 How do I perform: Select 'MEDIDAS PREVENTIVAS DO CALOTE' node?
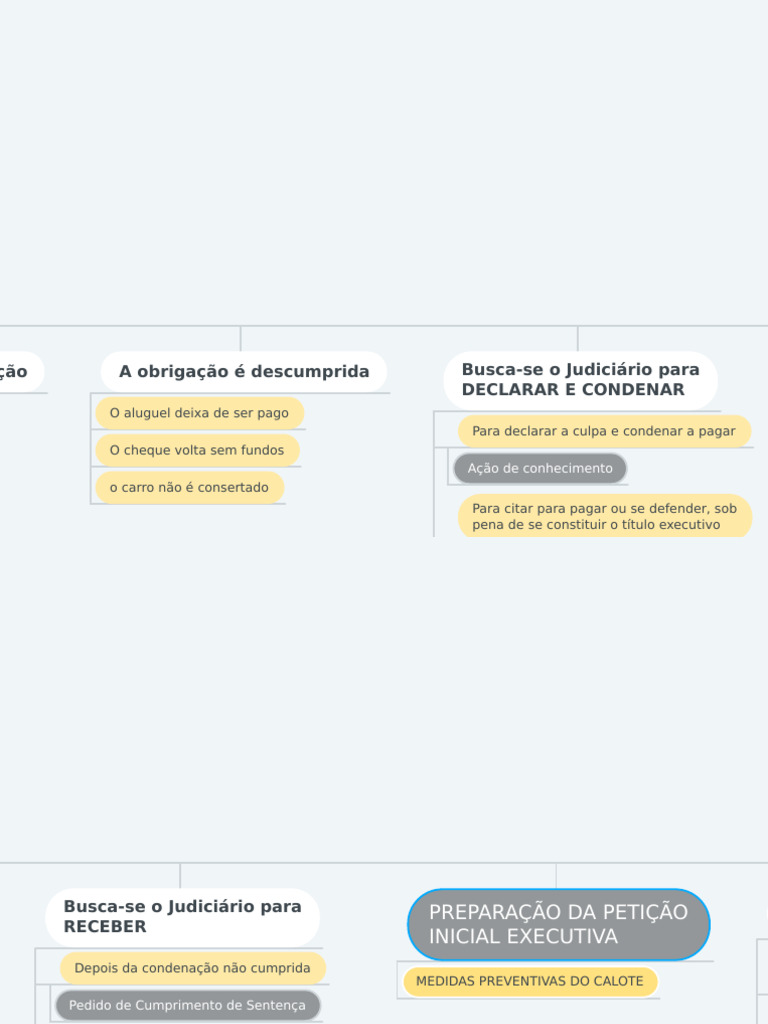click(530, 982)
